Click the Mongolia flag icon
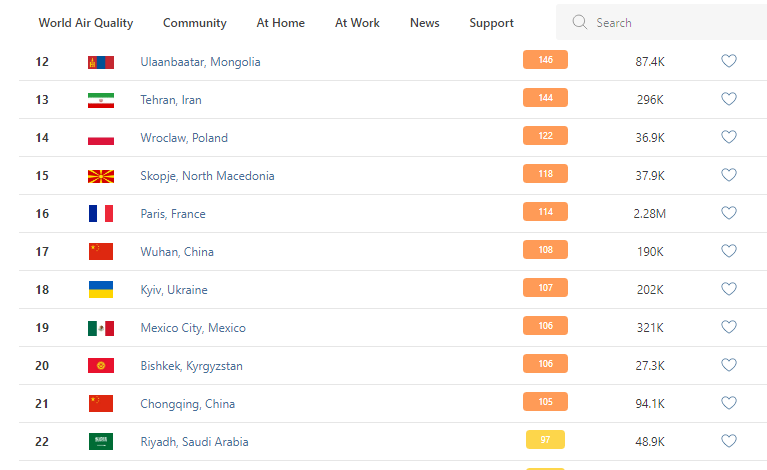 point(101,62)
